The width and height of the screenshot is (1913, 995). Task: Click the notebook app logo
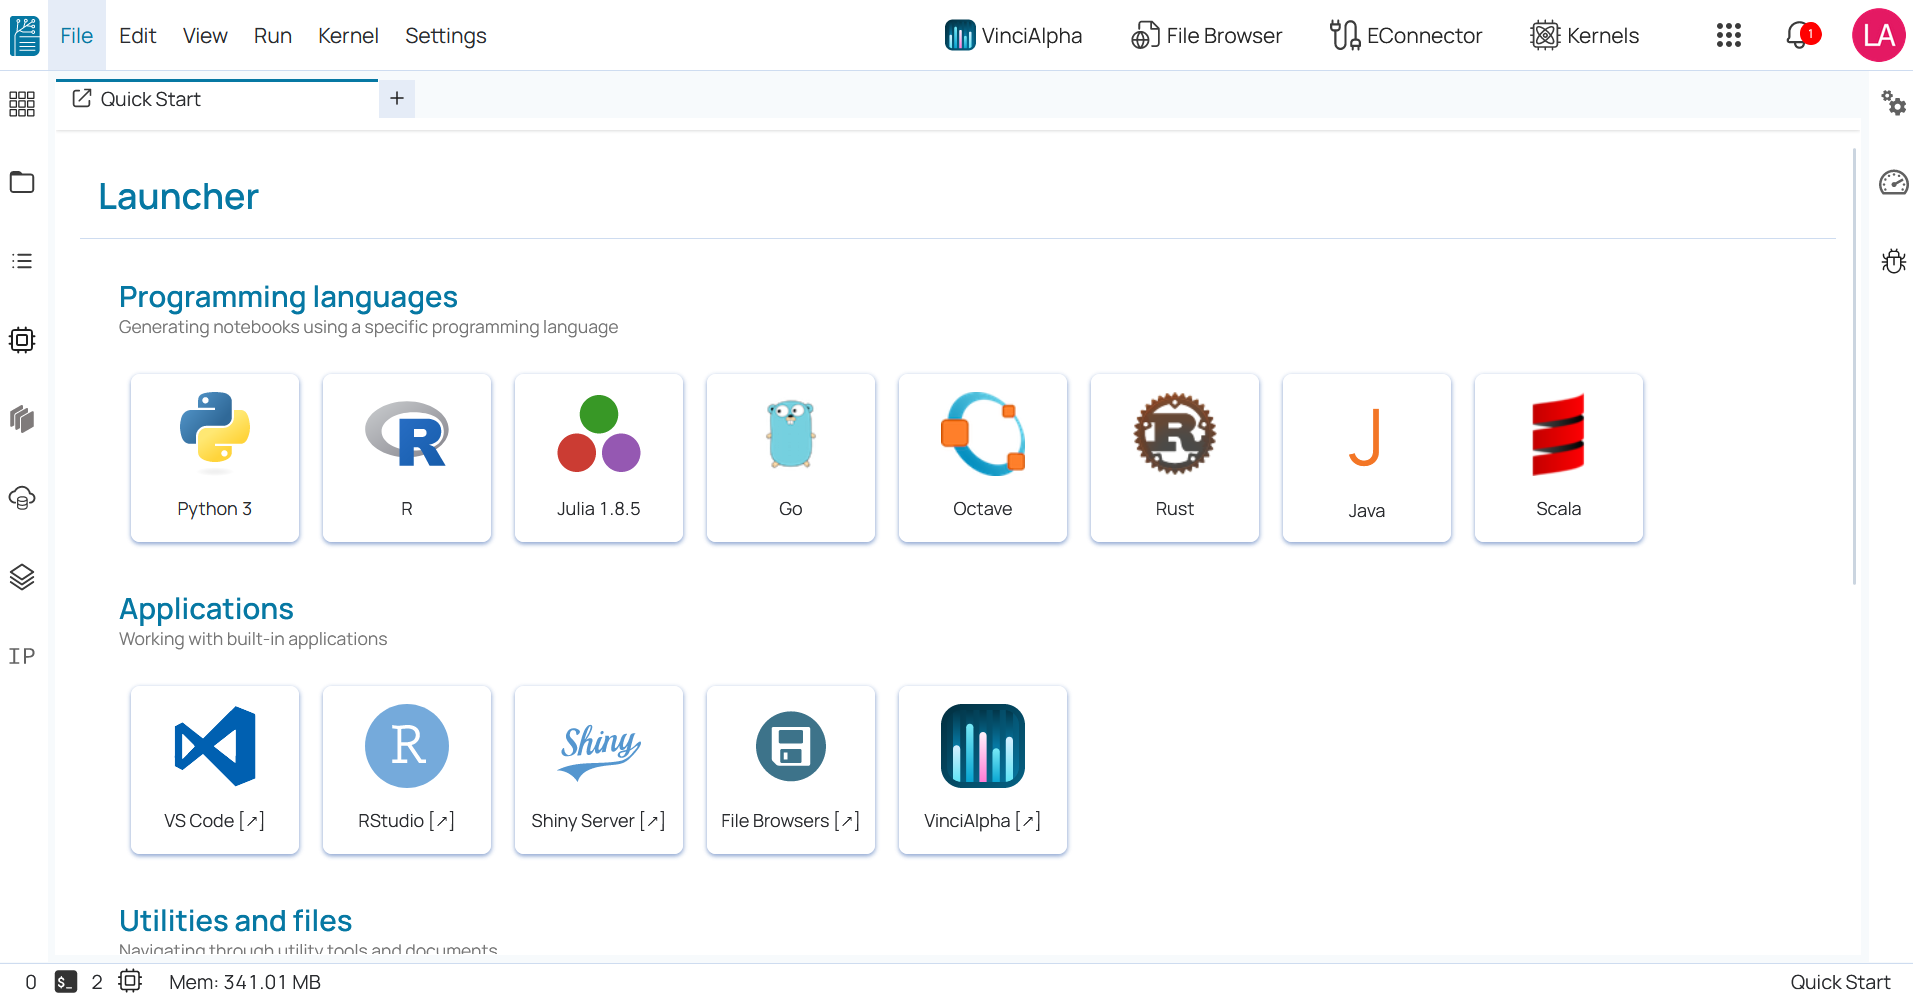(x=25, y=36)
